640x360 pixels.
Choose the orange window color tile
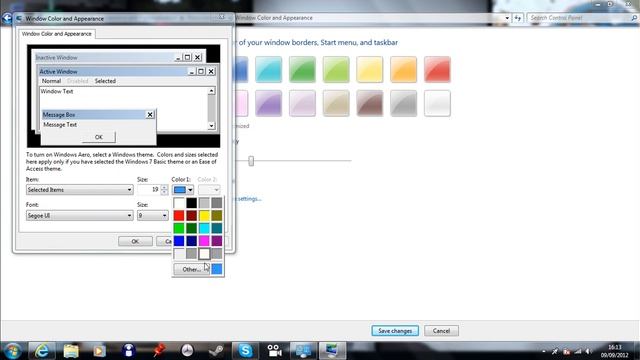coord(403,70)
